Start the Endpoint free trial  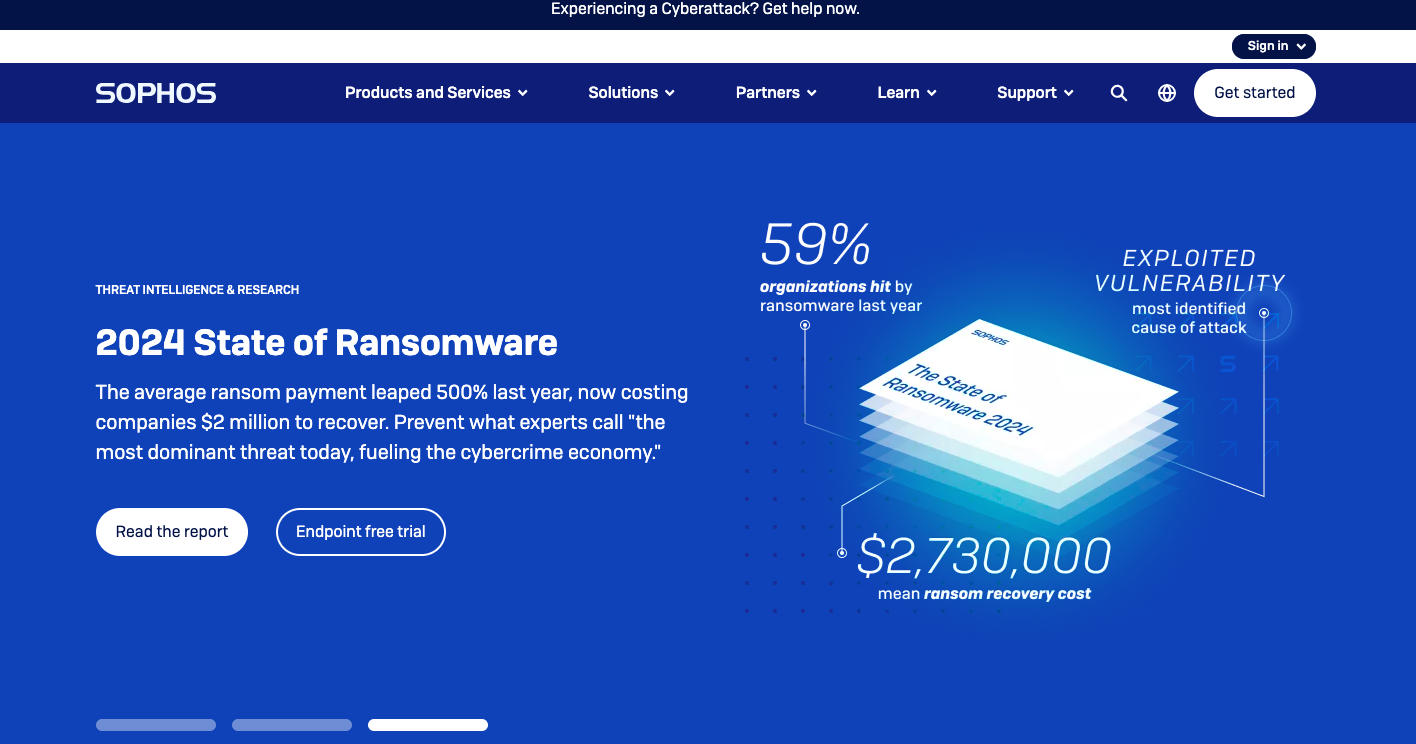tap(360, 531)
